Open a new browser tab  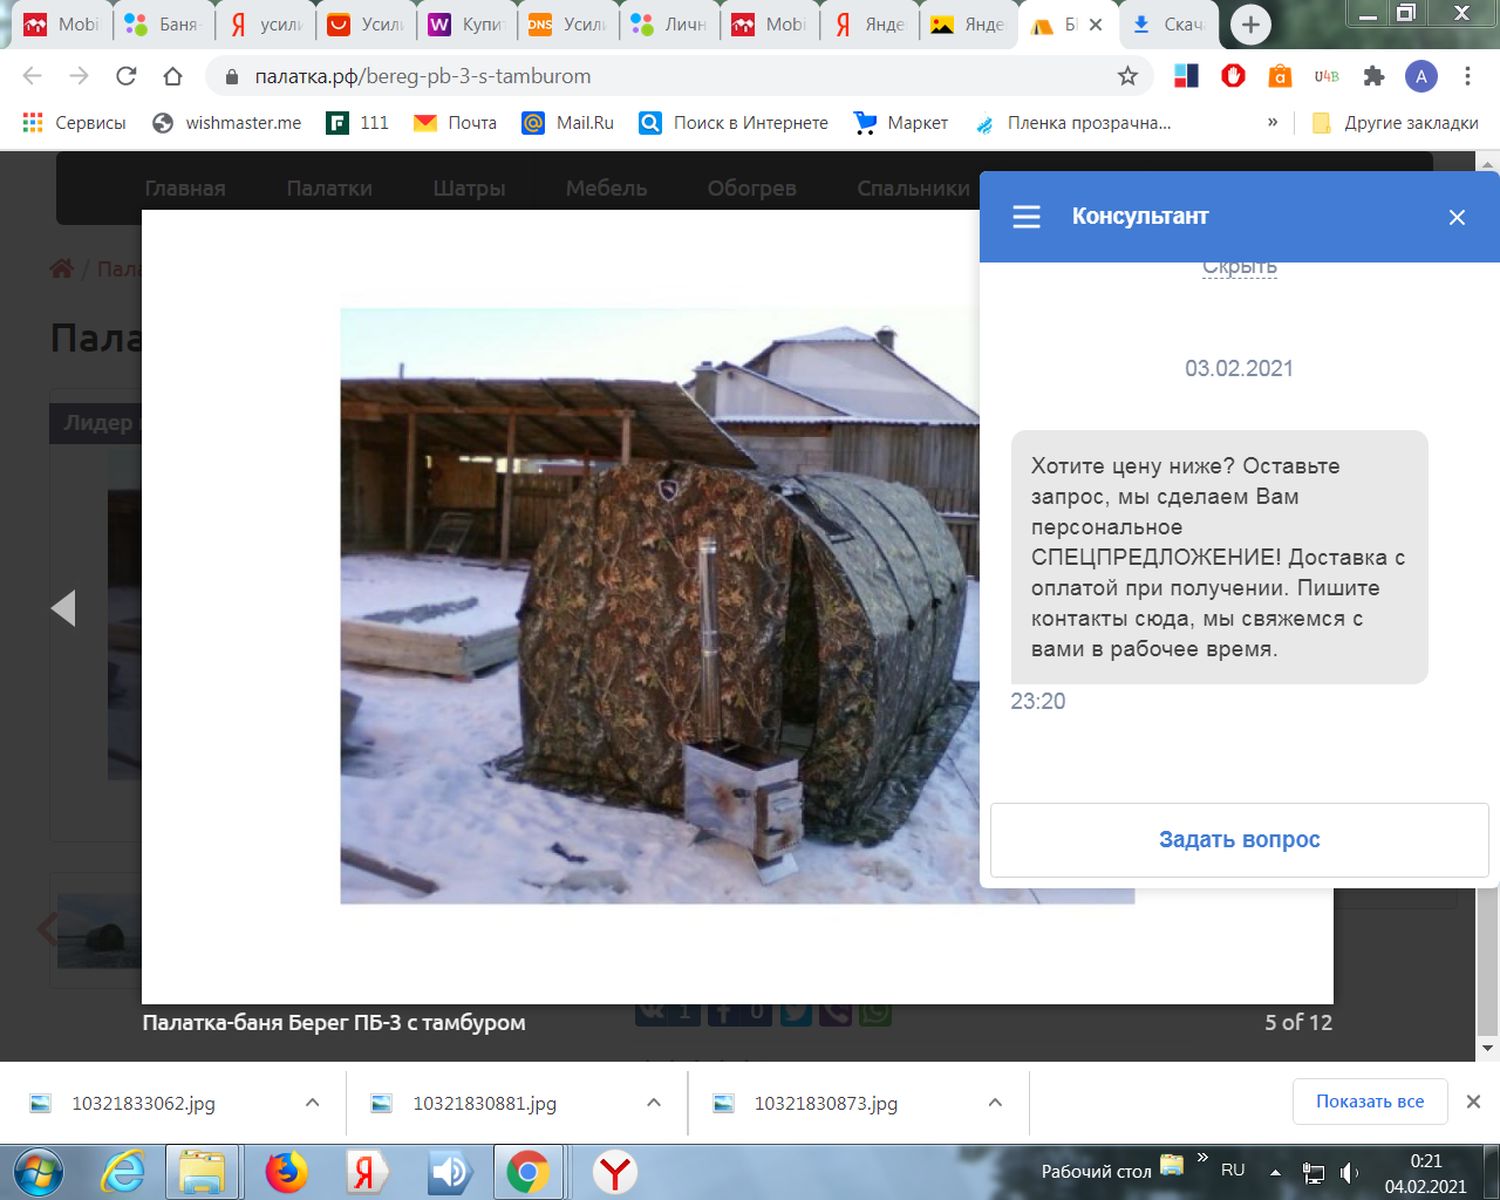(x=1250, y=25)
